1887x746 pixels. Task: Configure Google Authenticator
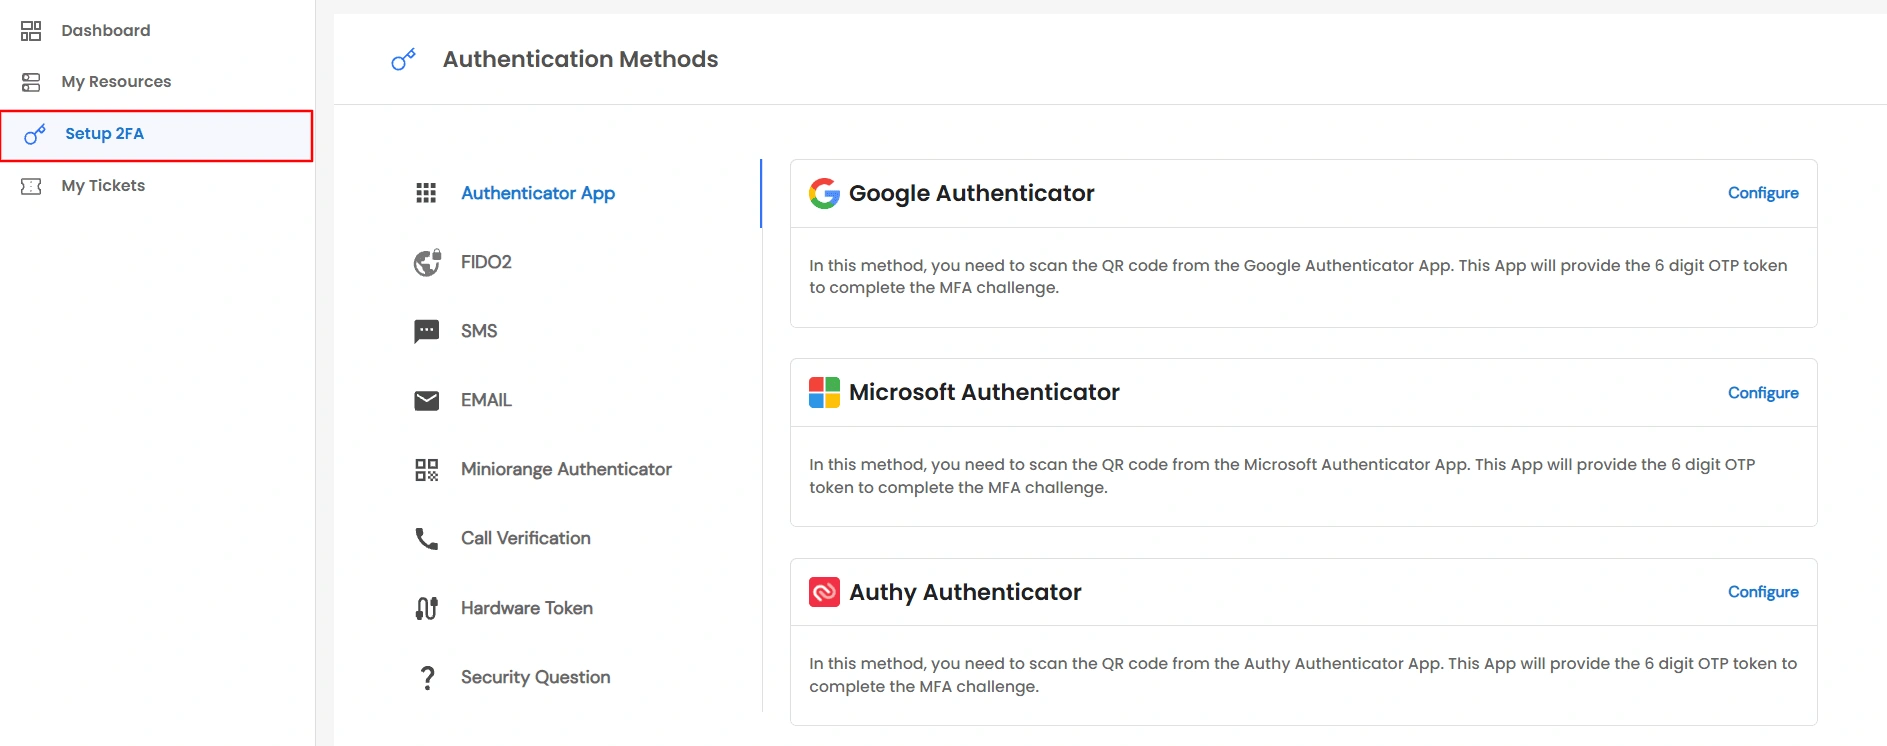pyautogui.click(x=1763, y=193)
